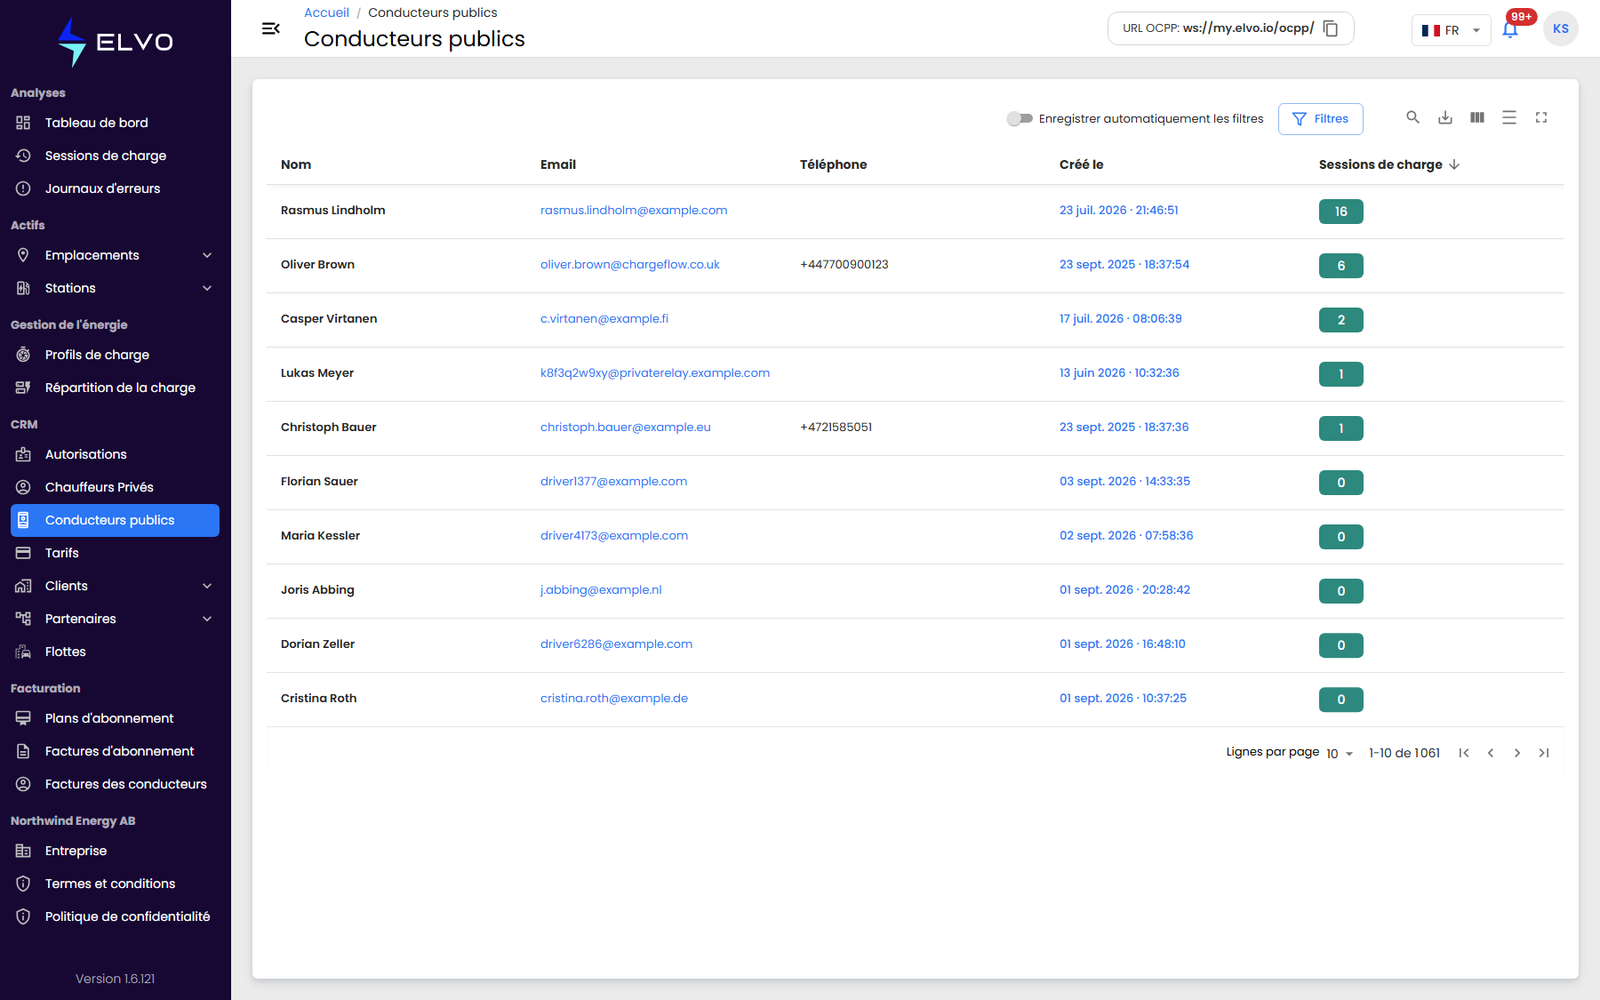Image resolution: width=1600 pixels, height=1000 pixels.
Task: Open email j.abbing@example.nl
Action: coord(601,590)
